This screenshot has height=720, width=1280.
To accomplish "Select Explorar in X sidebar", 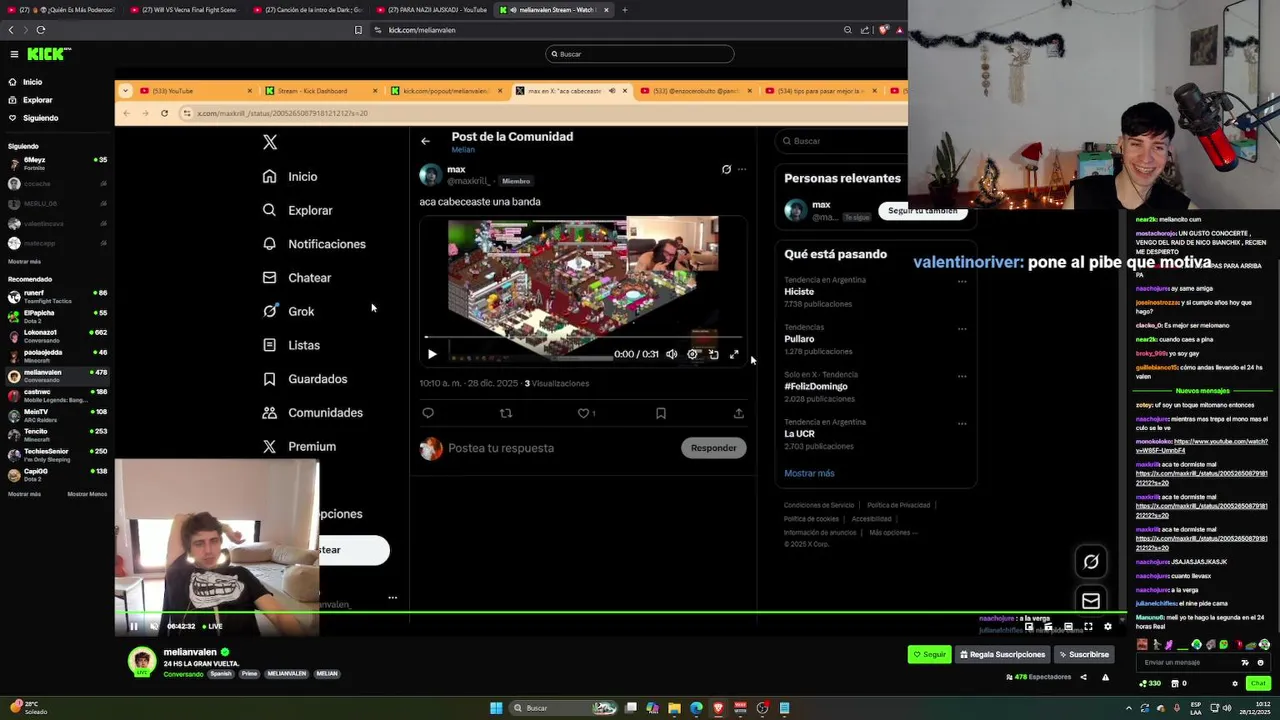I will [297, 211].
